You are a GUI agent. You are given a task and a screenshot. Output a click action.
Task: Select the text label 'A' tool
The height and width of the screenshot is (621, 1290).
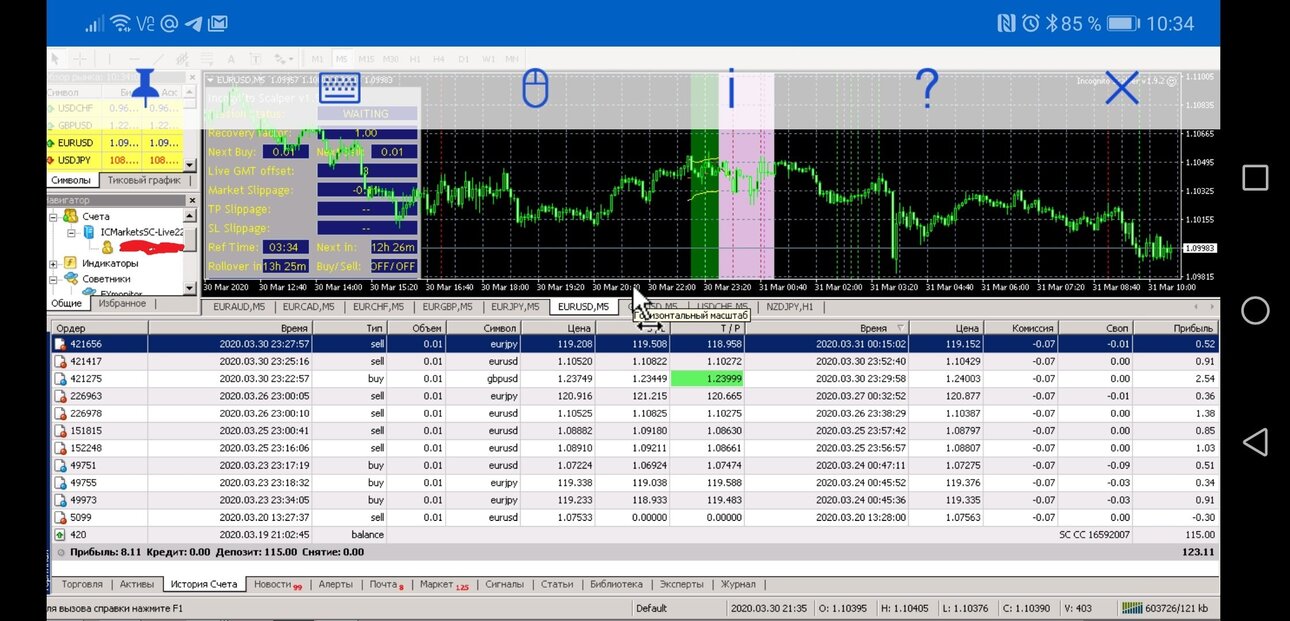click(231, 58)
